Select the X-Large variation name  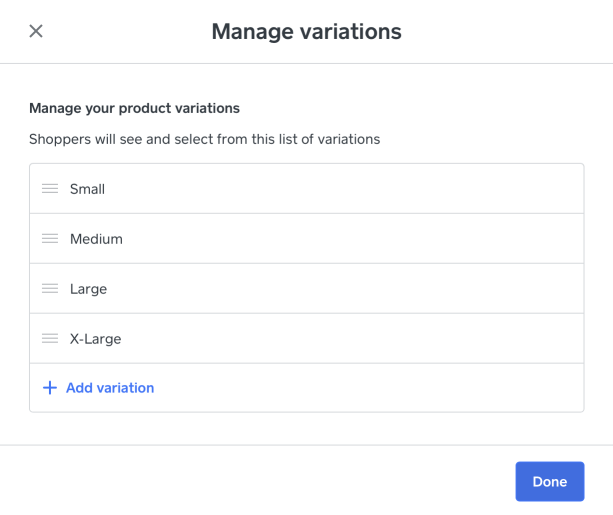pyautogui.click(x=95, y=339)
